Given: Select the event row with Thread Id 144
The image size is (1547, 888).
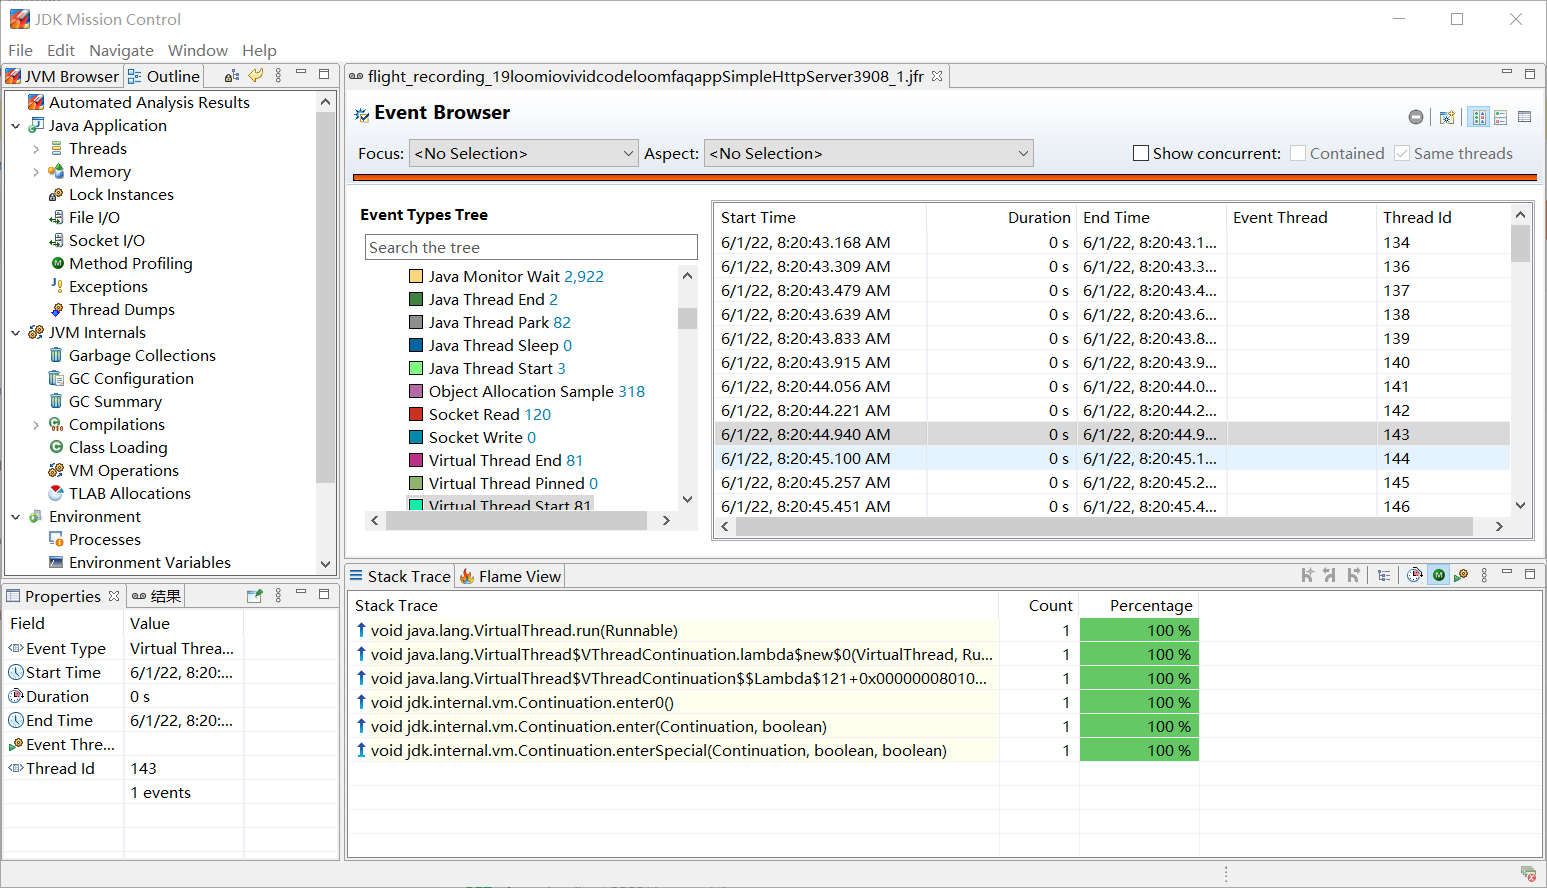Looking at the screenshot, I should click(x=1112, y=458).
